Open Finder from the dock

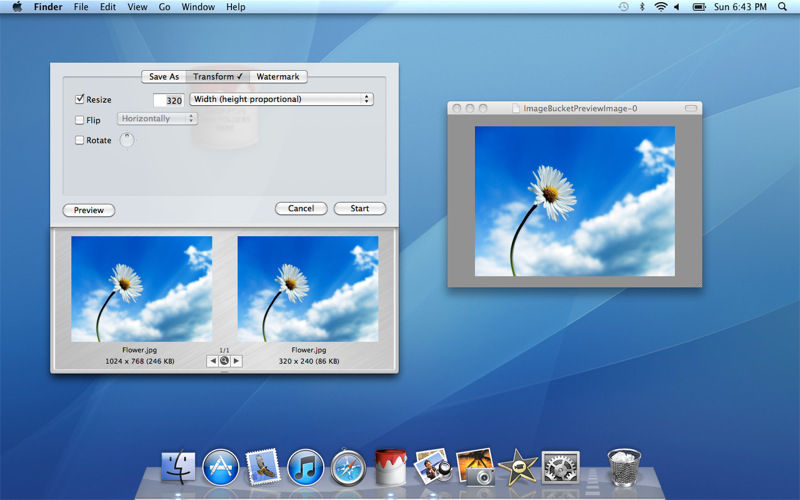178,467
